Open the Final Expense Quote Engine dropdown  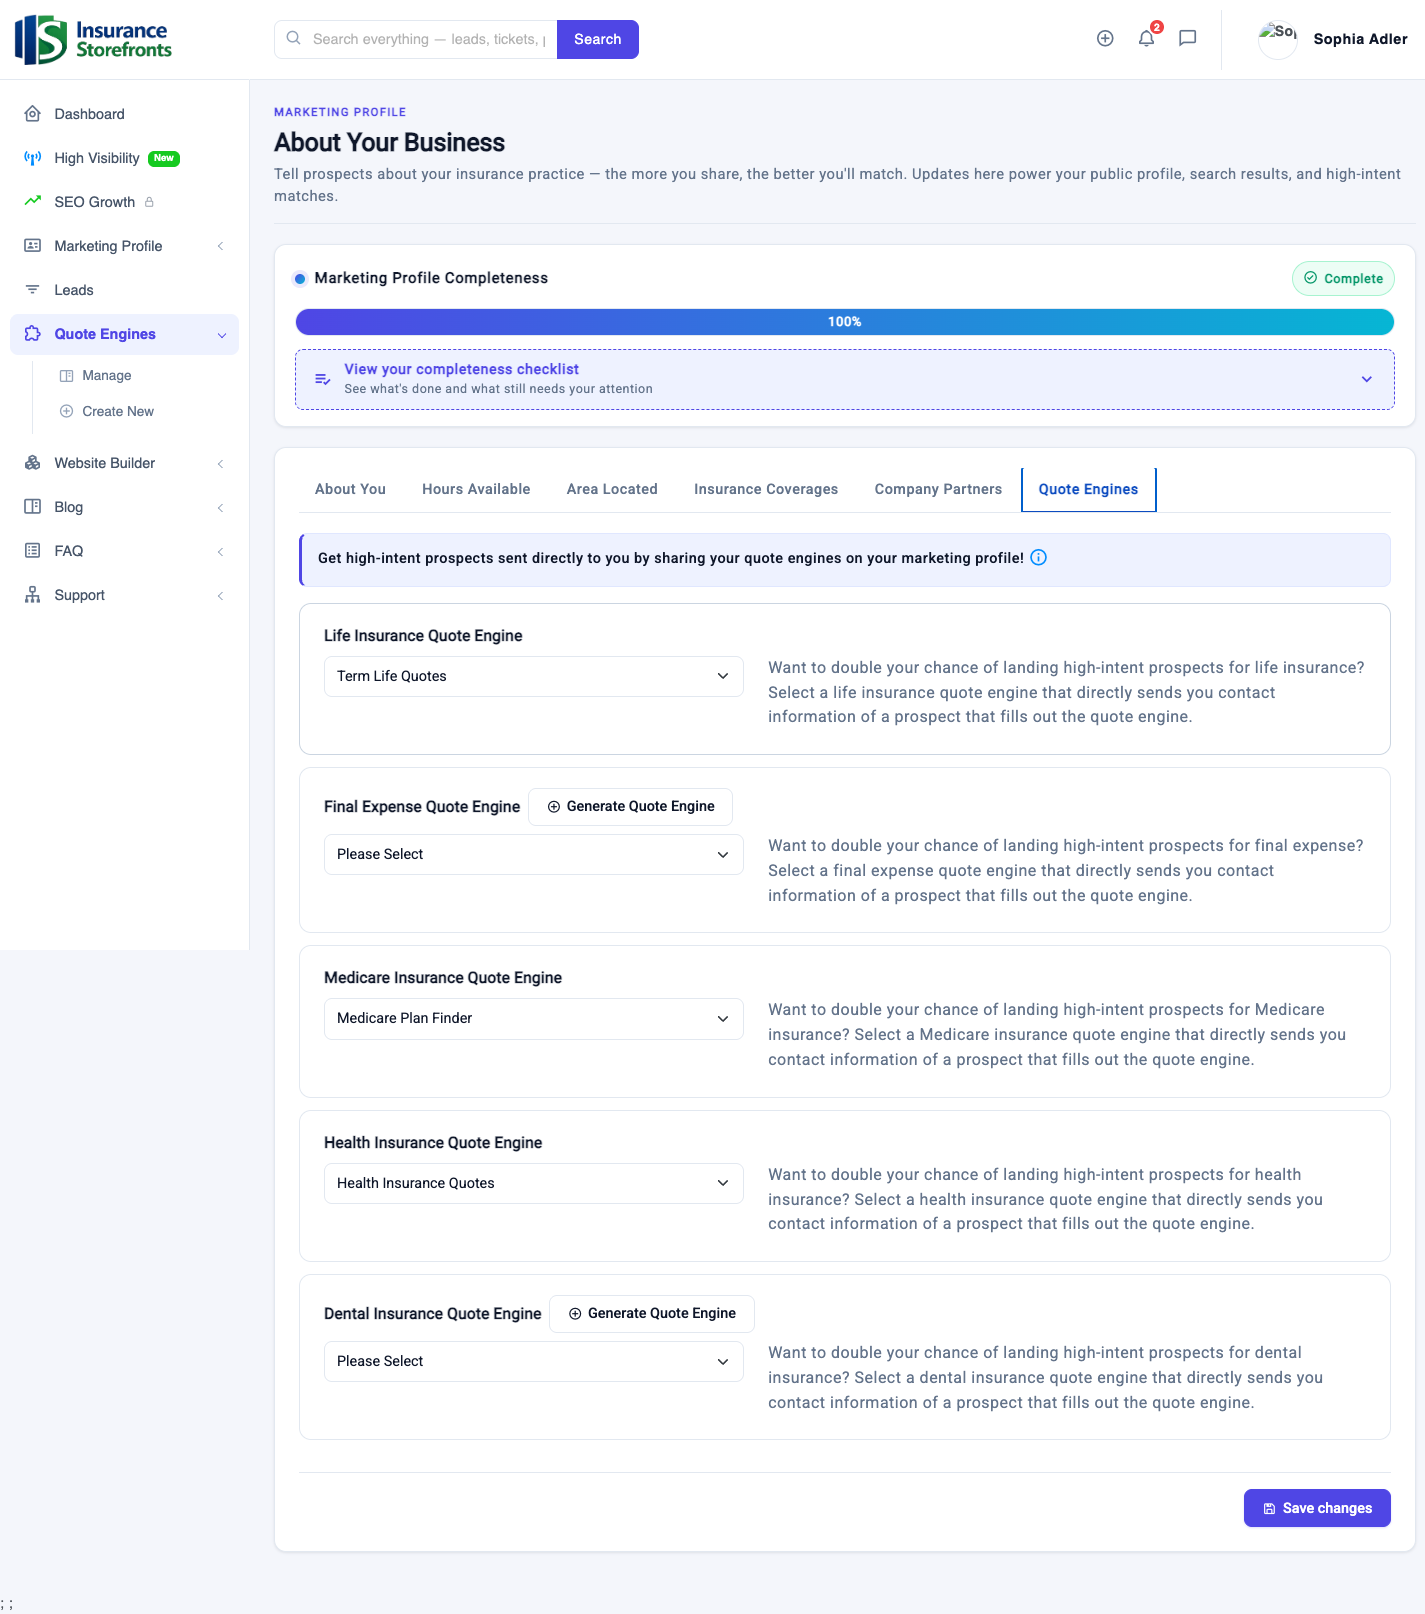click(533, 854)
